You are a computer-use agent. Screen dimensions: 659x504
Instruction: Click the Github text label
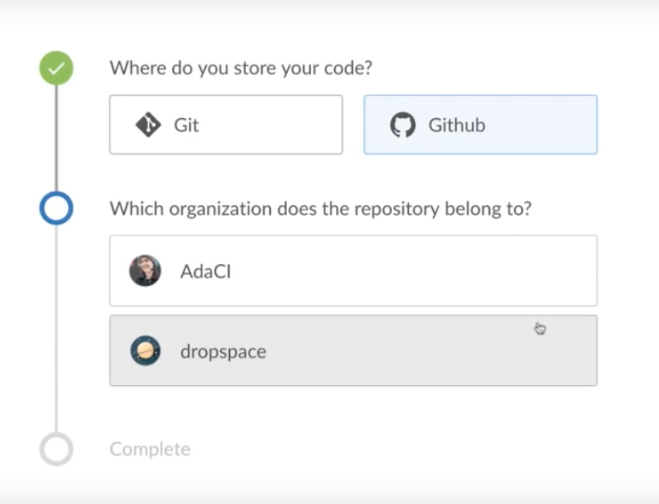point(457,125)
